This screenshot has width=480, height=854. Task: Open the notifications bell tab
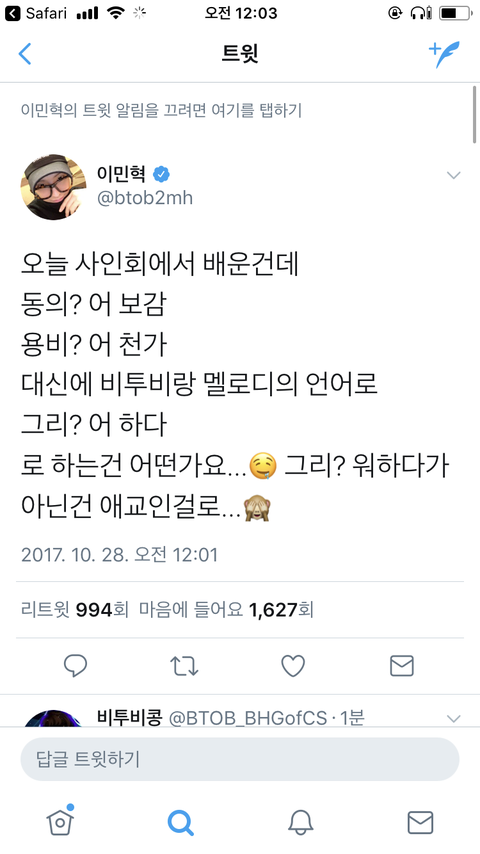[300, 822]
